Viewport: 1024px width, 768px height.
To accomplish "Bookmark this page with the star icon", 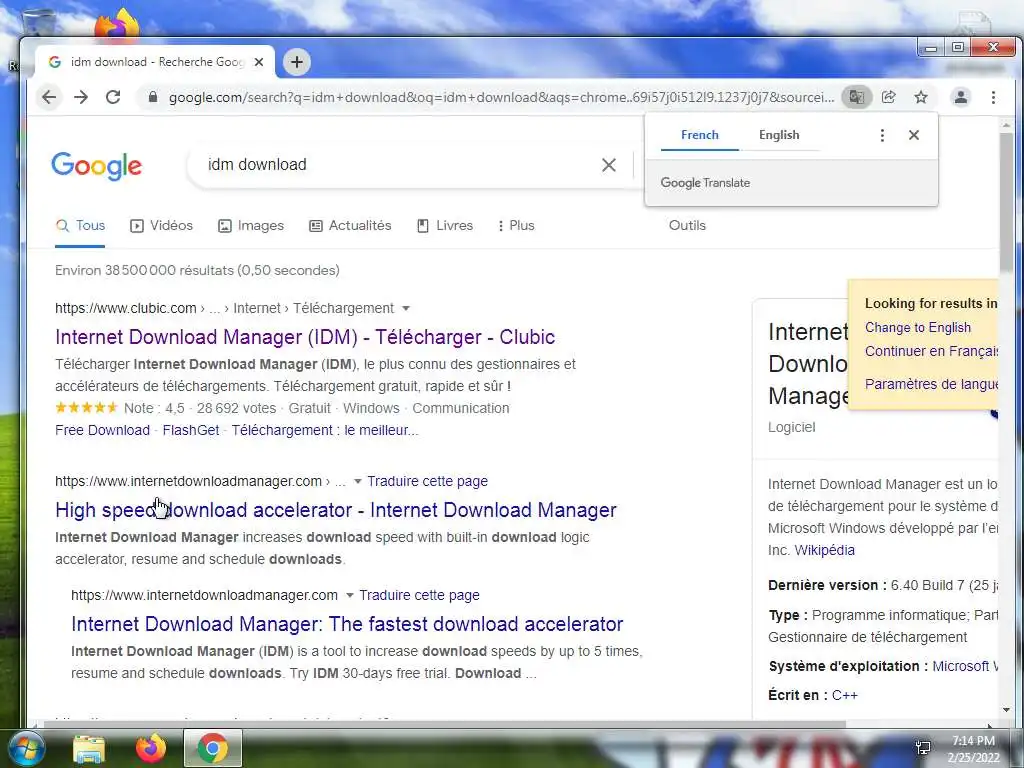I will [x=921, y=97].
